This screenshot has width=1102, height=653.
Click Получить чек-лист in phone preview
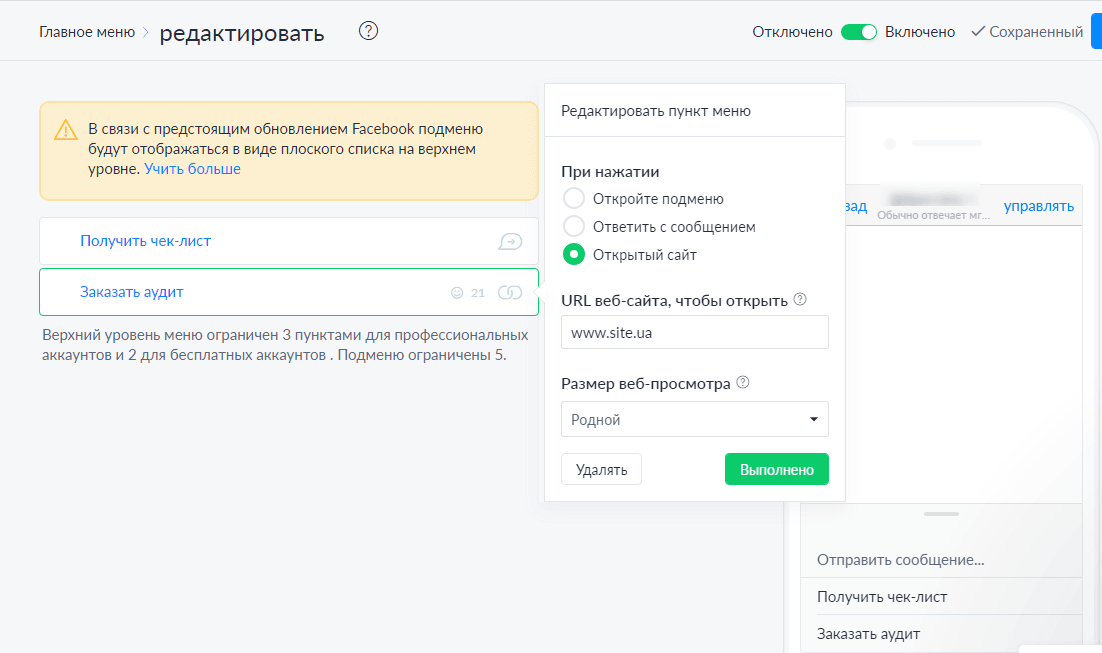pos(882,597)
